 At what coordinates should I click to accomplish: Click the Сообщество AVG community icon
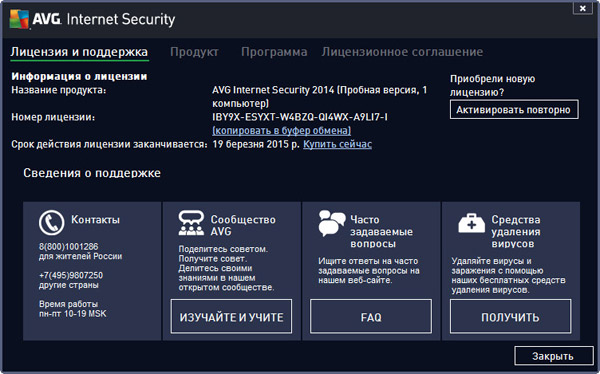click(x=191, y=222)
